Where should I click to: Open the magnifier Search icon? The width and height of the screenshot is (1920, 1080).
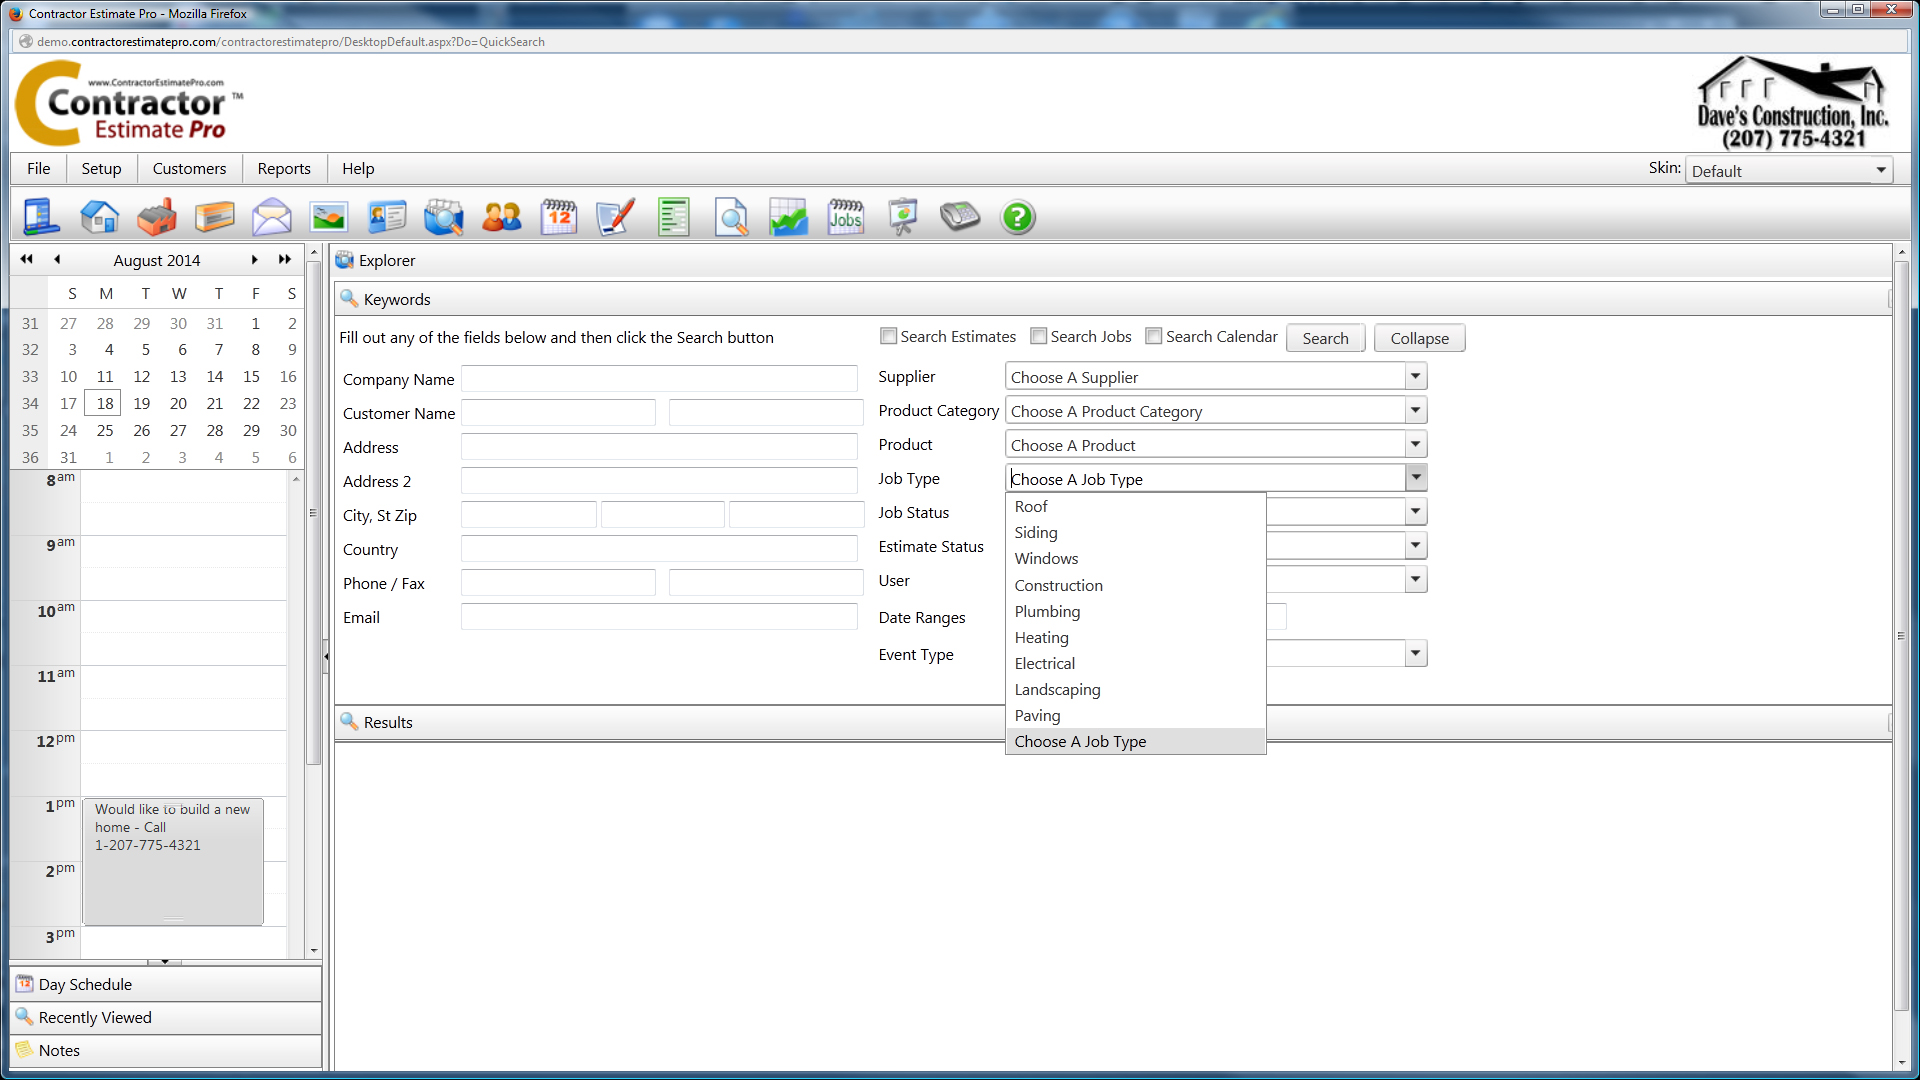731,216
